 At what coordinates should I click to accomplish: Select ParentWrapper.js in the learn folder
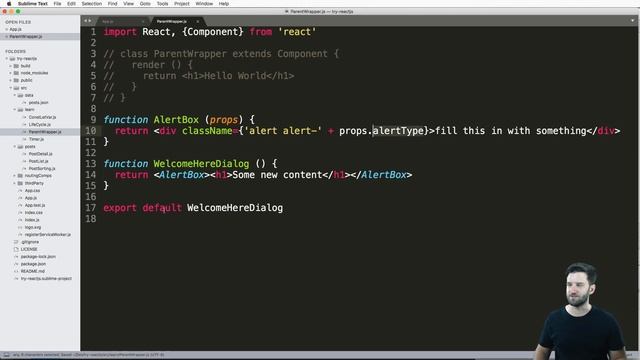point(45,132)
